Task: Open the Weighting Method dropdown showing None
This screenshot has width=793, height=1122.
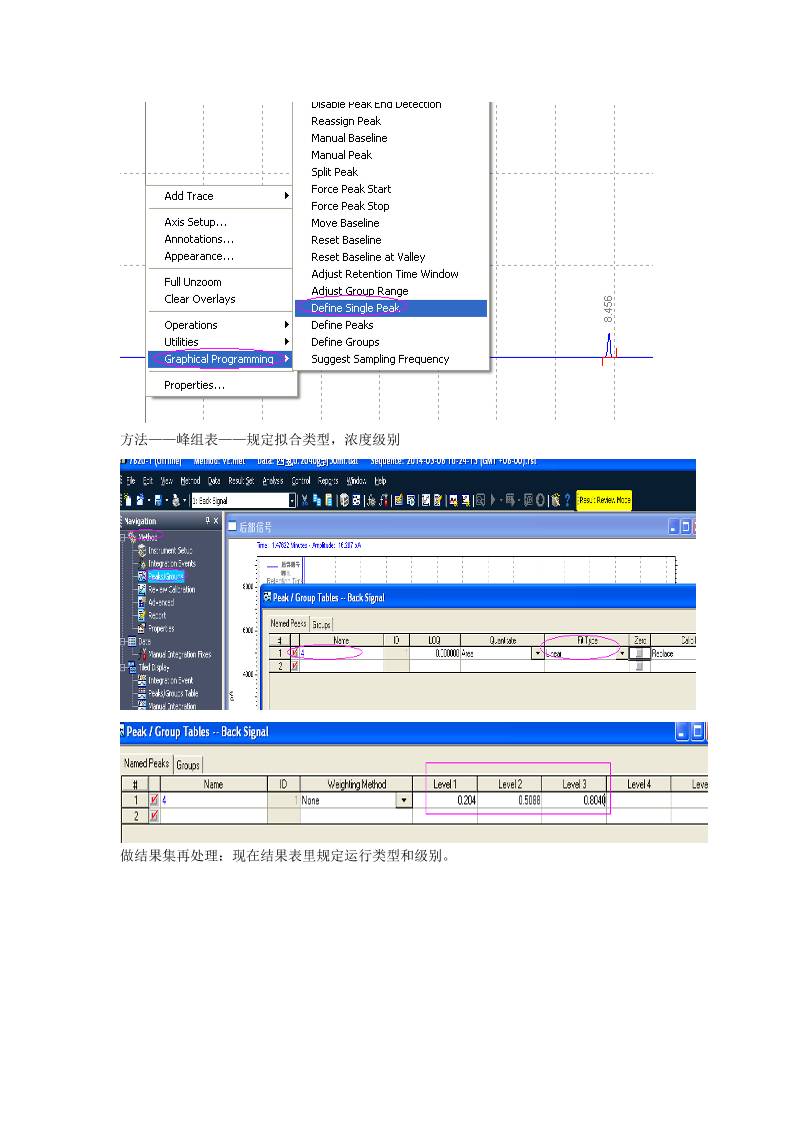Action: coord(404,801)
